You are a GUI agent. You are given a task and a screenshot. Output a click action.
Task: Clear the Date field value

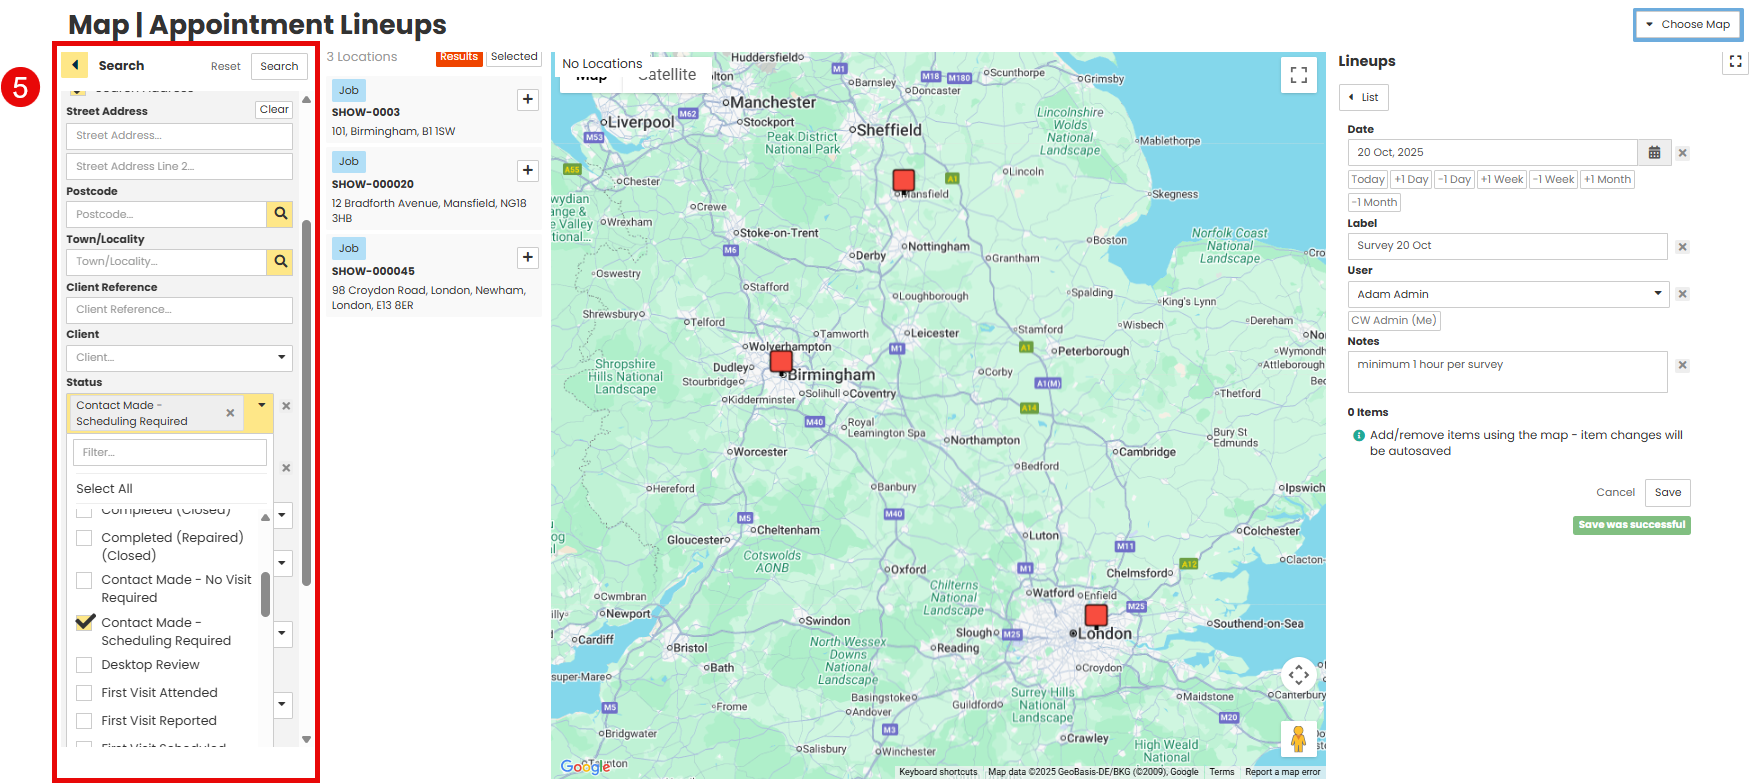1683,153
